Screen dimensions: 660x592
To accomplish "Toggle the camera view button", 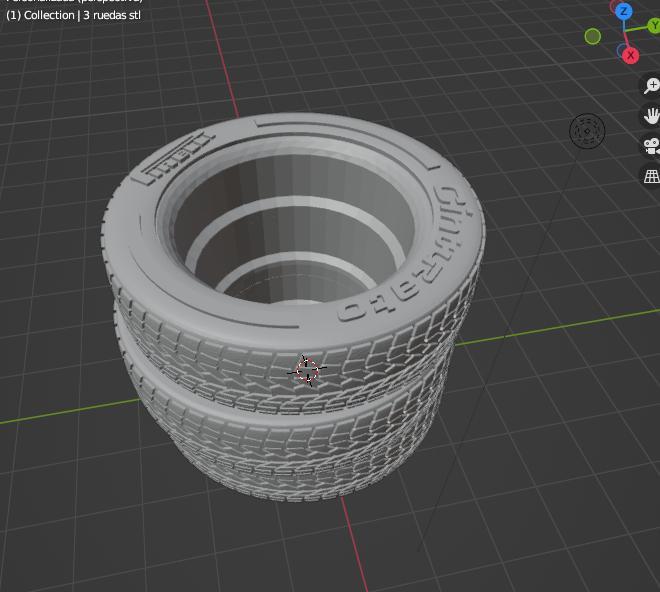I will 651,146.
